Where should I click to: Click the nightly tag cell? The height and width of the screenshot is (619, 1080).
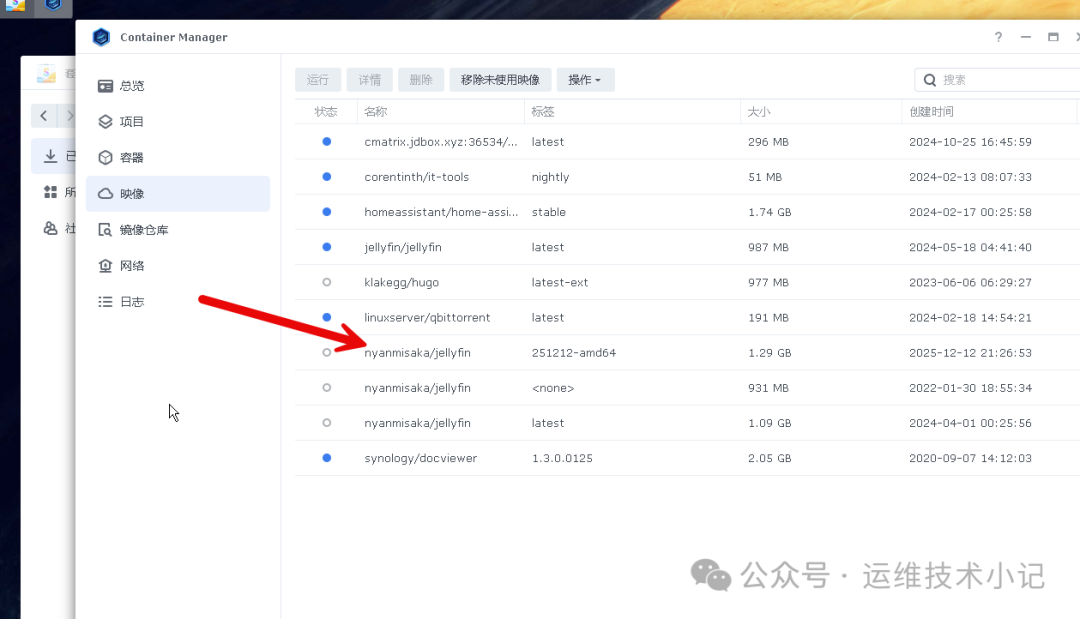point(550,177)
